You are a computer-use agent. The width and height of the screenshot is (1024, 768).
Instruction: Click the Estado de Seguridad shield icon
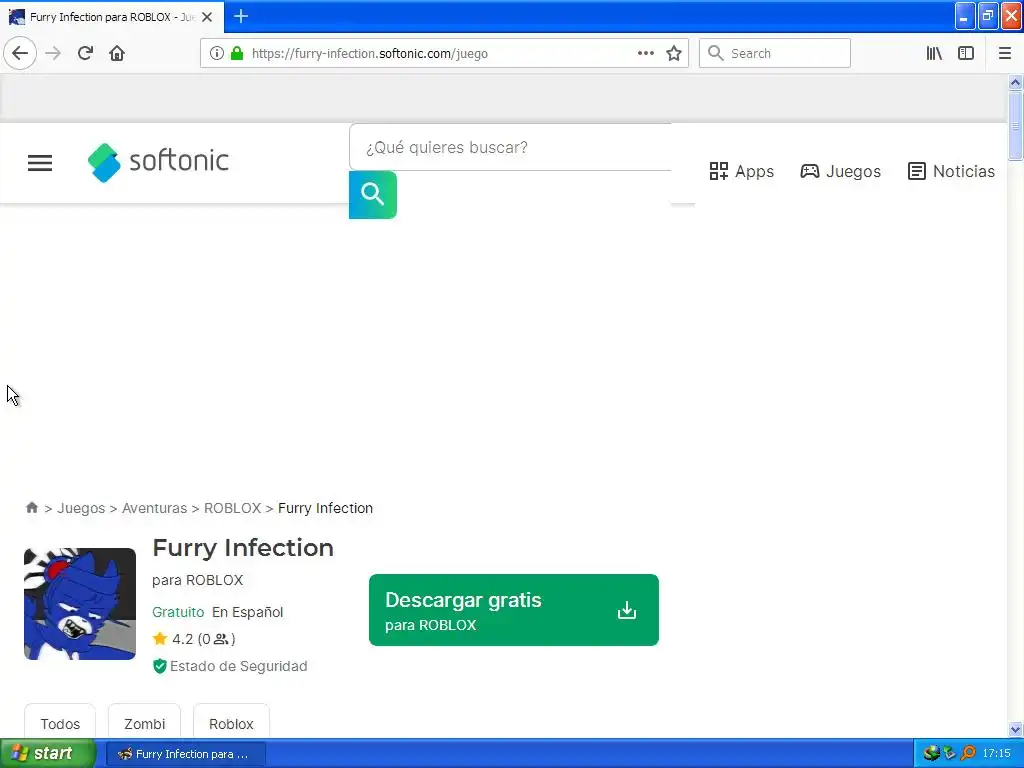tap(159, 666)
